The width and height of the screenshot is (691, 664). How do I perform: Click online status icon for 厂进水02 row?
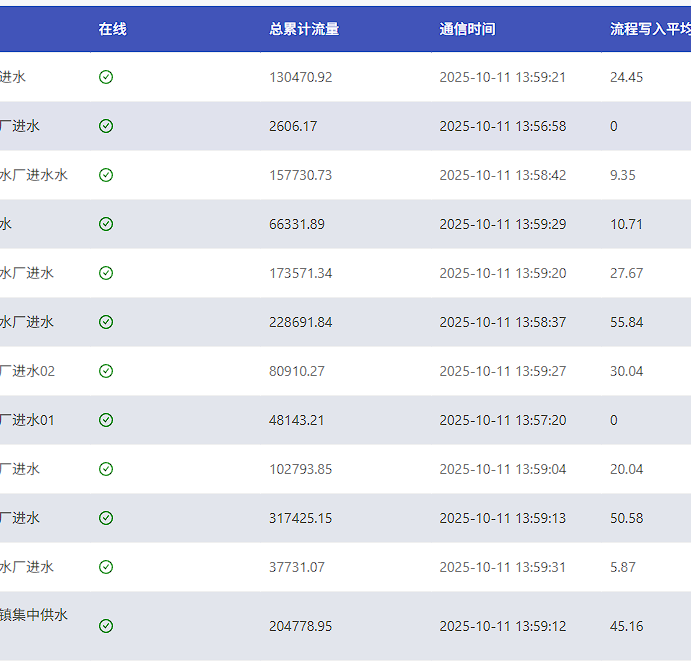[x=106, y=371]
